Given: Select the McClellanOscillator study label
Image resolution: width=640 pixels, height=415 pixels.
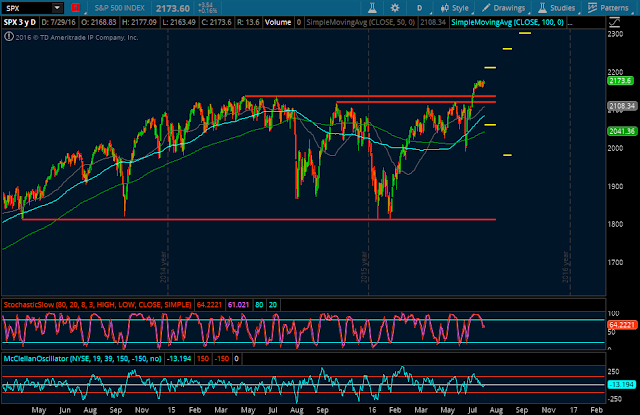Looking at the screenshot, I should tap(82, 359).
